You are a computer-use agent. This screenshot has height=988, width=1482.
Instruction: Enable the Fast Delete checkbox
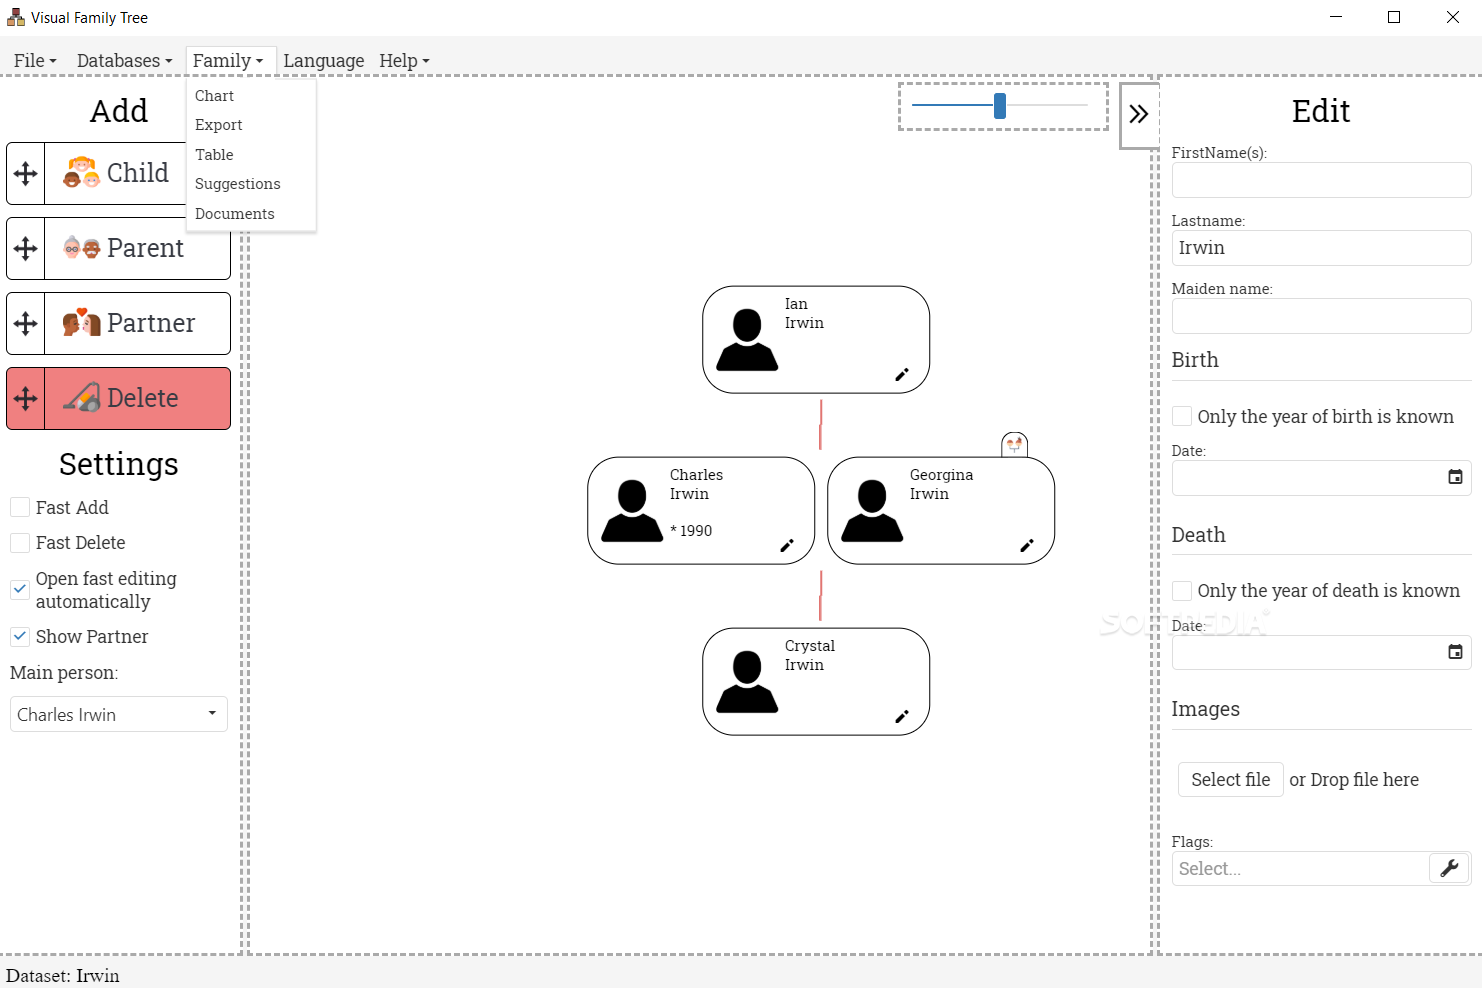pos(20,542)
